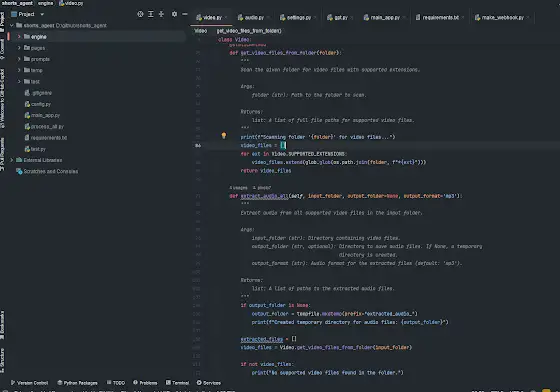This screenshot has width=560, height=392.
Task: Close the settings.py tab
Action: (x=315, y=17)
